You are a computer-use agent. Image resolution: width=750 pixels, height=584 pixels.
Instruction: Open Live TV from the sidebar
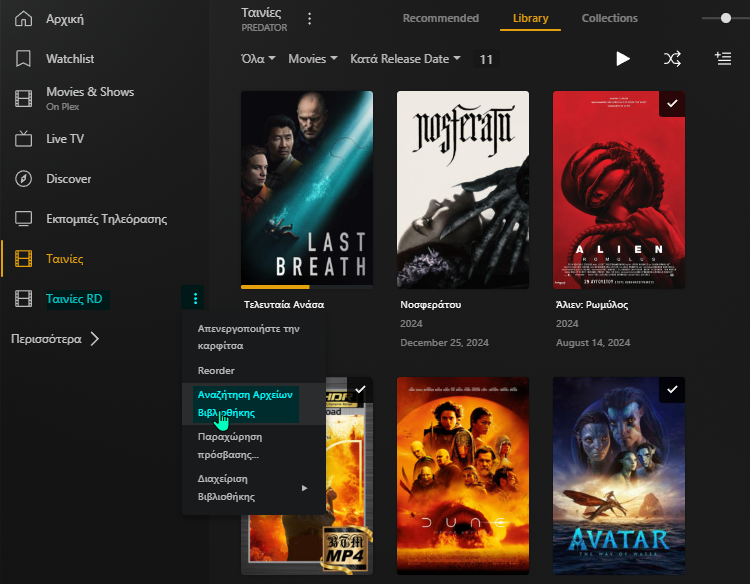click(65, 139)
